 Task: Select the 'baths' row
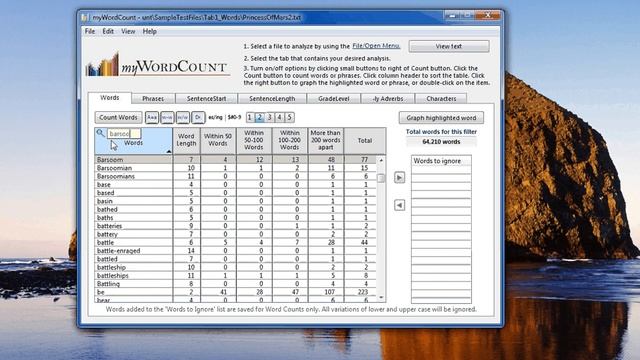(236, 218)
